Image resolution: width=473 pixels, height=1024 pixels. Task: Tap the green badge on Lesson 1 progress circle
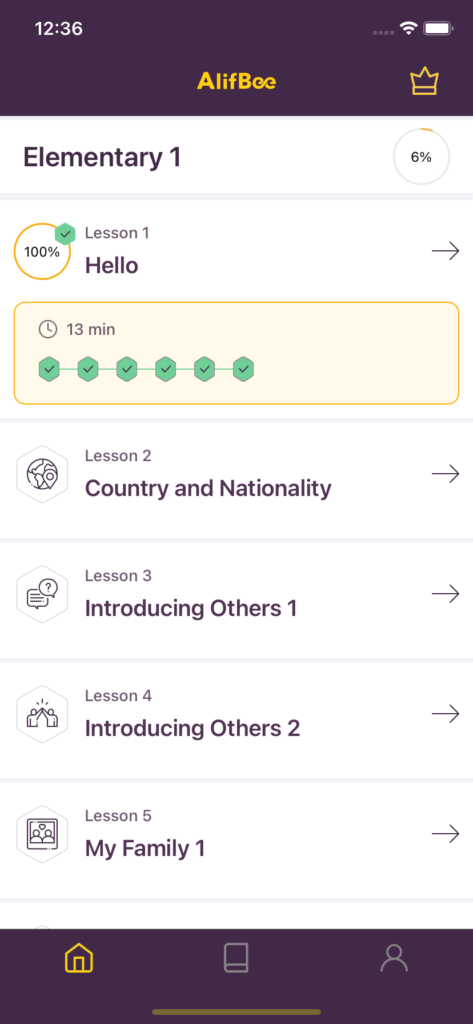65,233
